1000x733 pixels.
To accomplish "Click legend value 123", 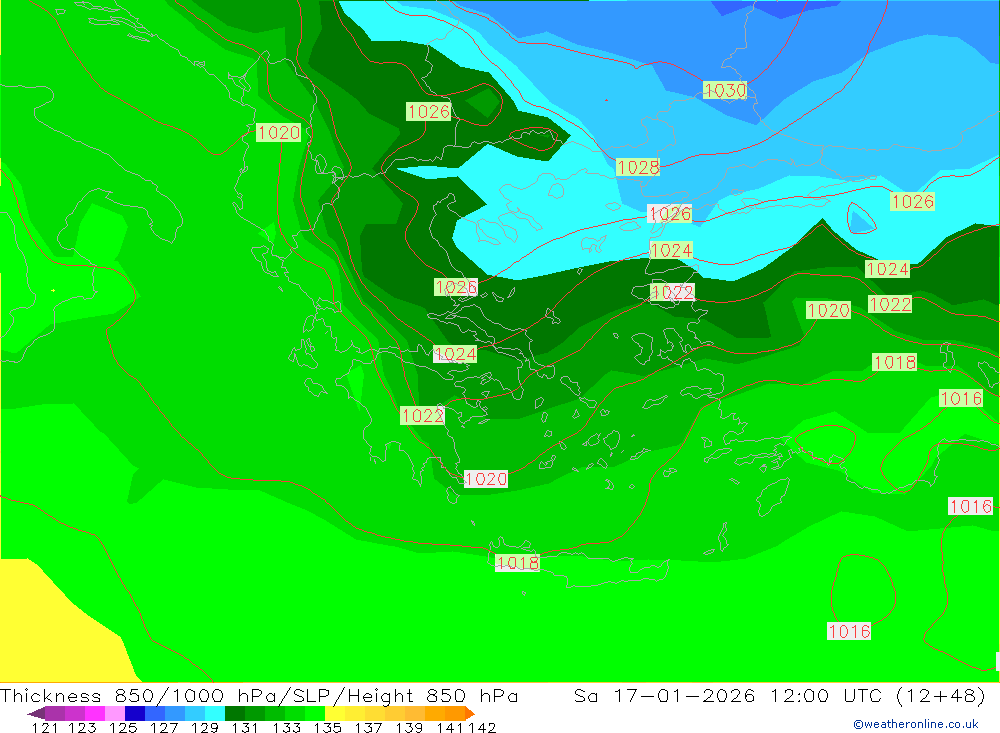I will [x=82, y=727].
